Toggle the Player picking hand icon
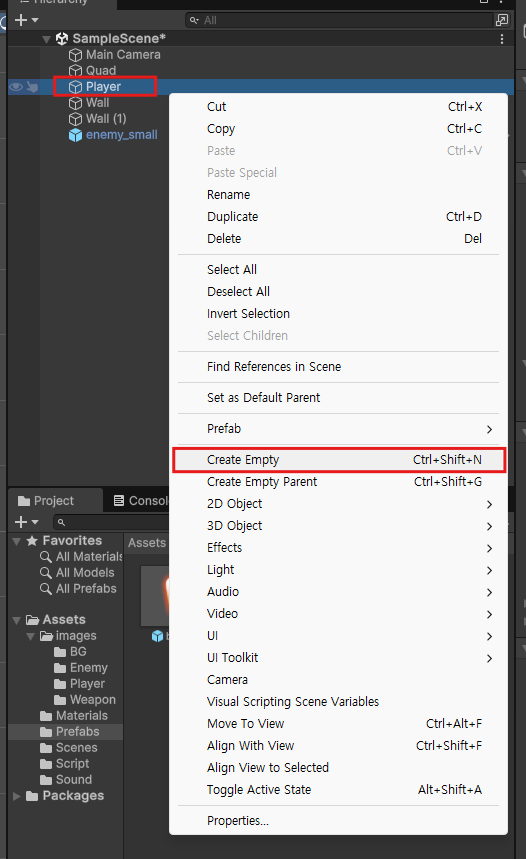 pyautogui.click(x=32, y=87)
